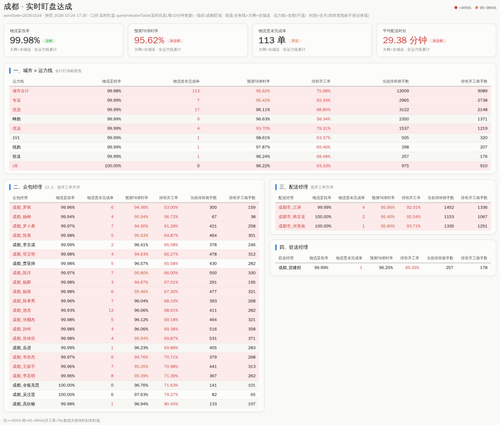Click the value 9089 in the 城市合计 row
This screenshot has height=425, width=500.
point(482,91)
